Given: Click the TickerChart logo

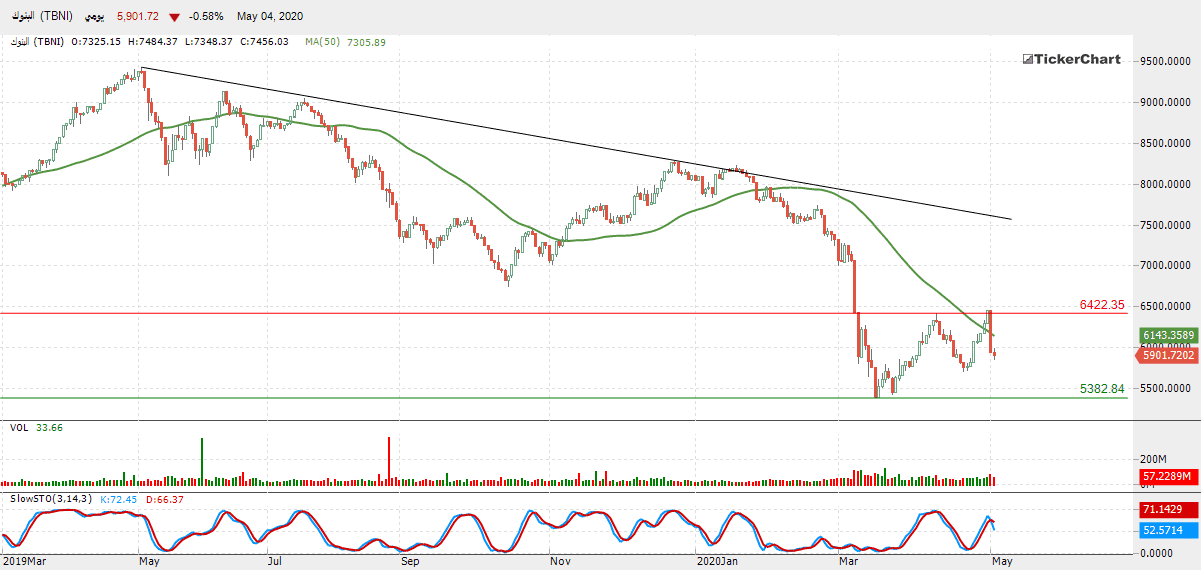Looking at the screenshot, I should click(x=1071, y=60).
